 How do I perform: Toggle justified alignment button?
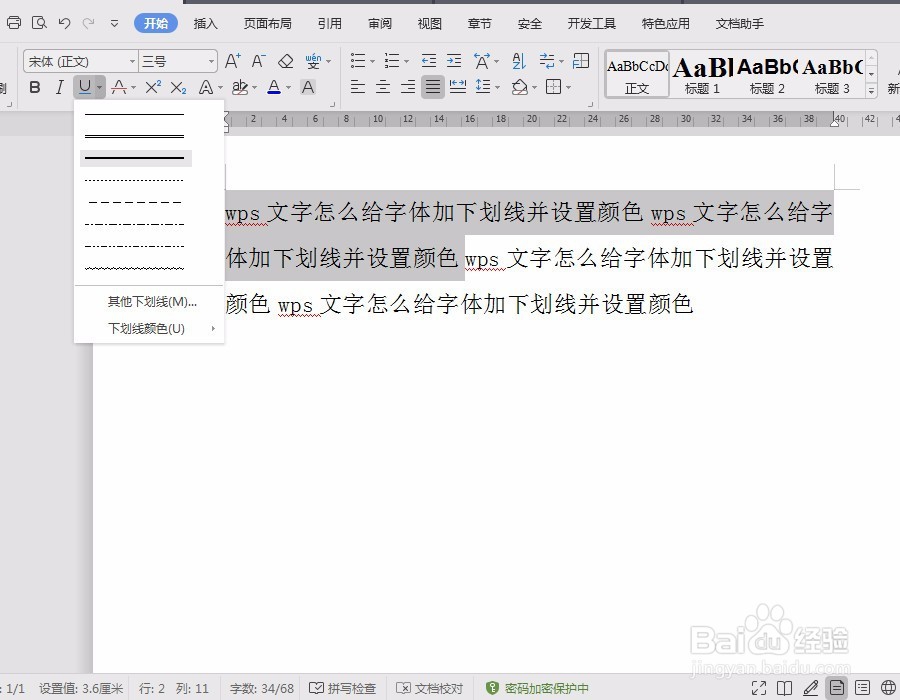click(433, 87)
